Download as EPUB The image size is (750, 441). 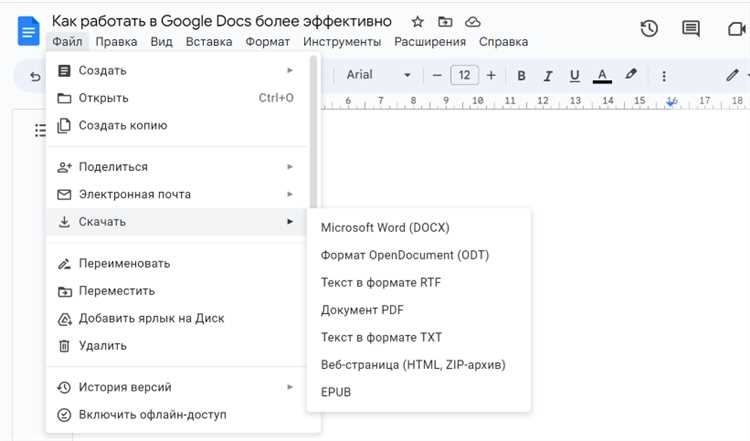tap(419, 392)
